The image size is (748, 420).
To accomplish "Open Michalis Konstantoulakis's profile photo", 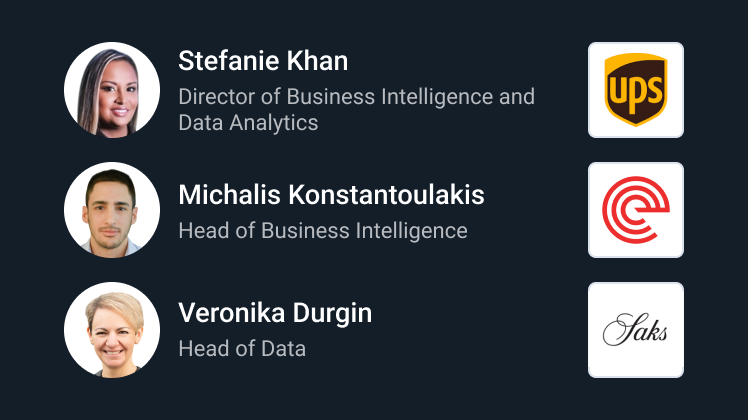I will (112, 210).
